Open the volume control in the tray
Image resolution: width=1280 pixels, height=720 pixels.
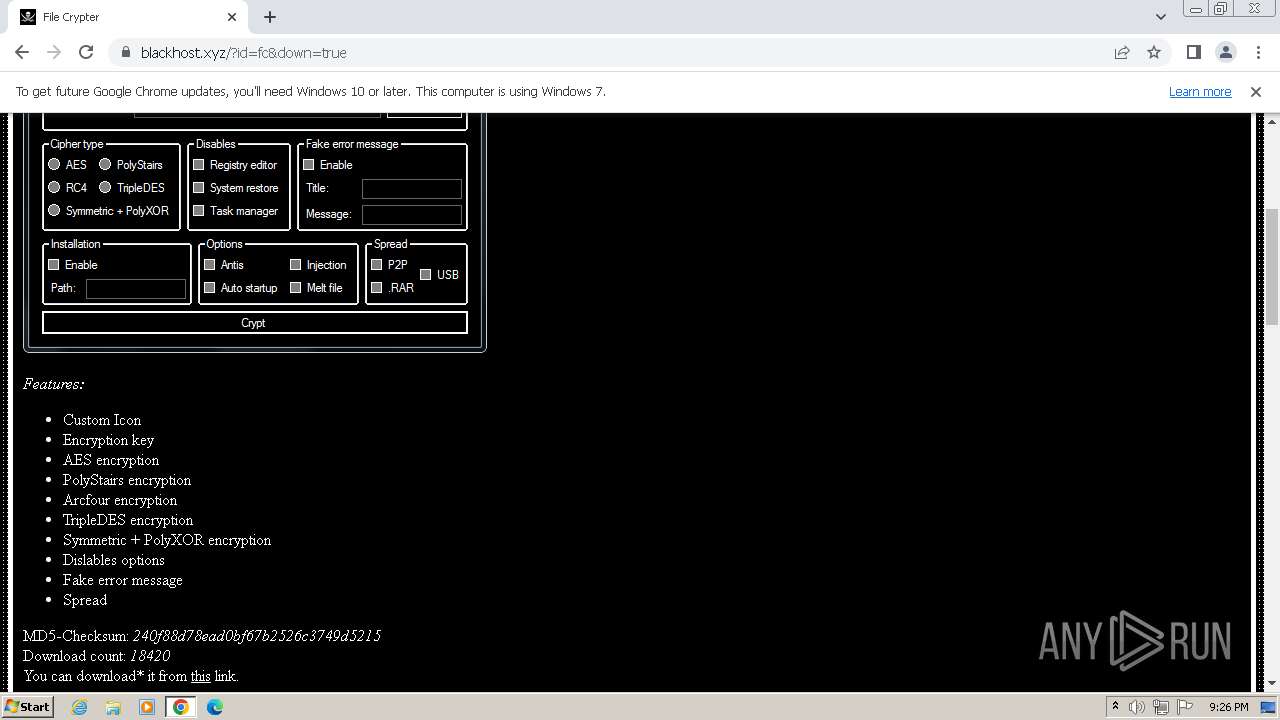tap(1137, 707)
